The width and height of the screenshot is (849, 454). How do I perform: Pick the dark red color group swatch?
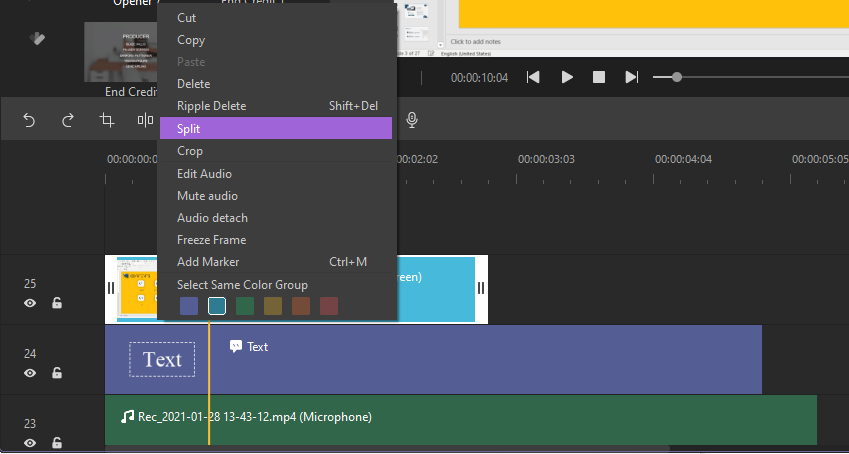click(329, 306)
